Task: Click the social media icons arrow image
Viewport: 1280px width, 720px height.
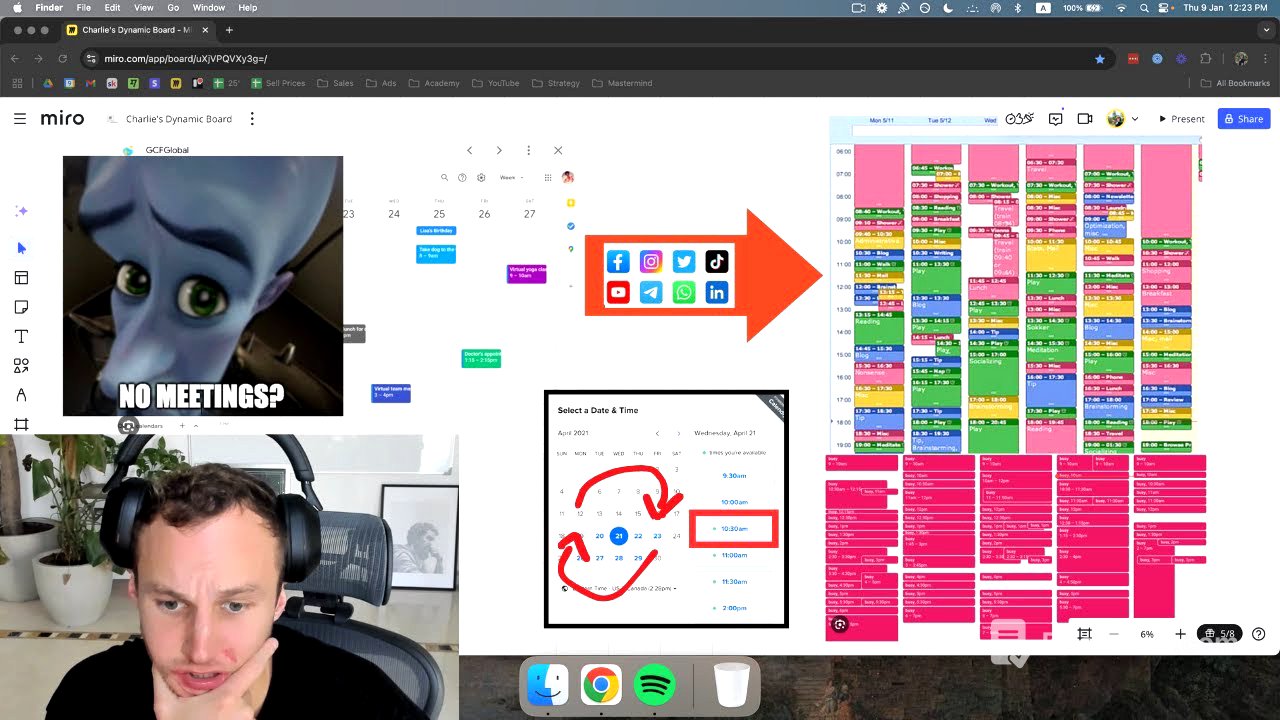Action: point(702,277)
